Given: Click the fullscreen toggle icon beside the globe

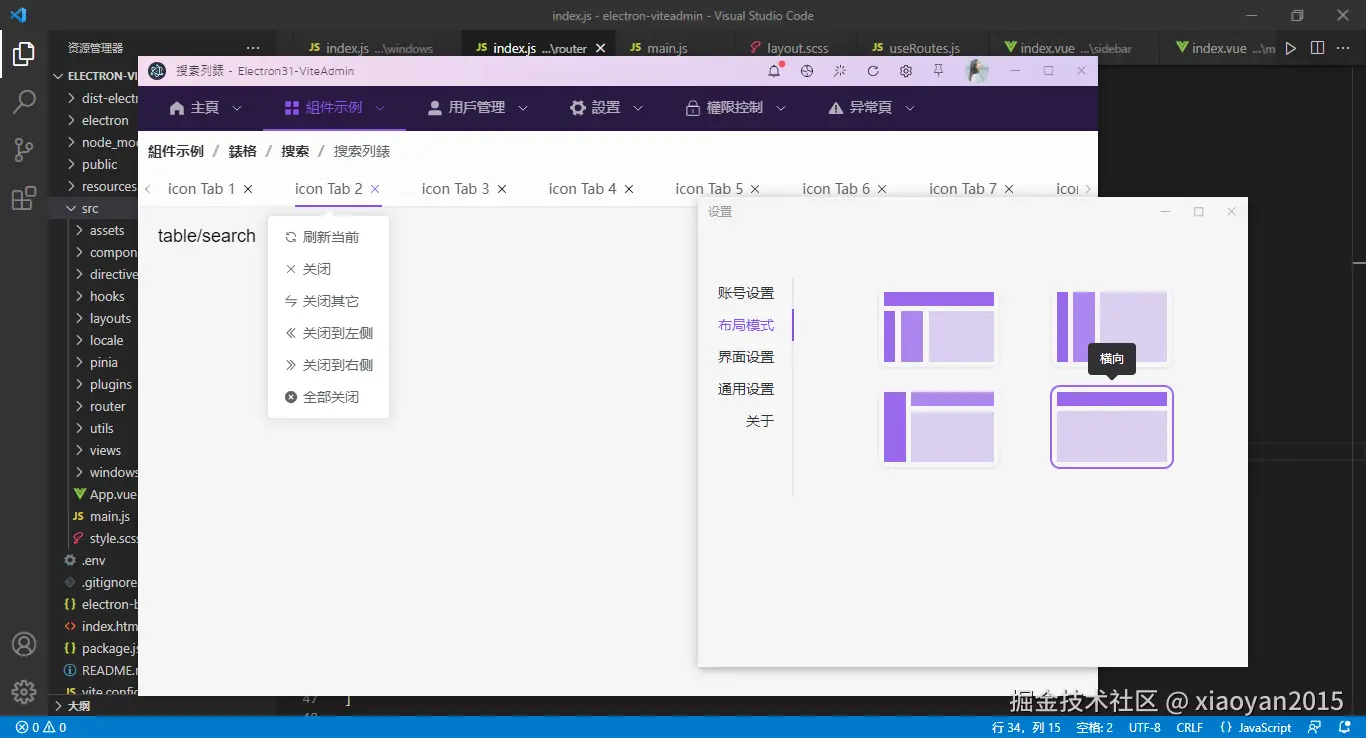Looking at the screenshot, I should point(839,71).
